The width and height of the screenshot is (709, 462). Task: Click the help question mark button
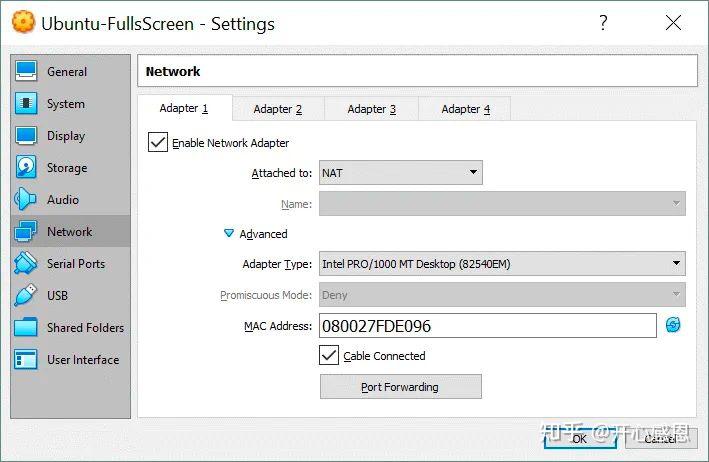[603, 22]
